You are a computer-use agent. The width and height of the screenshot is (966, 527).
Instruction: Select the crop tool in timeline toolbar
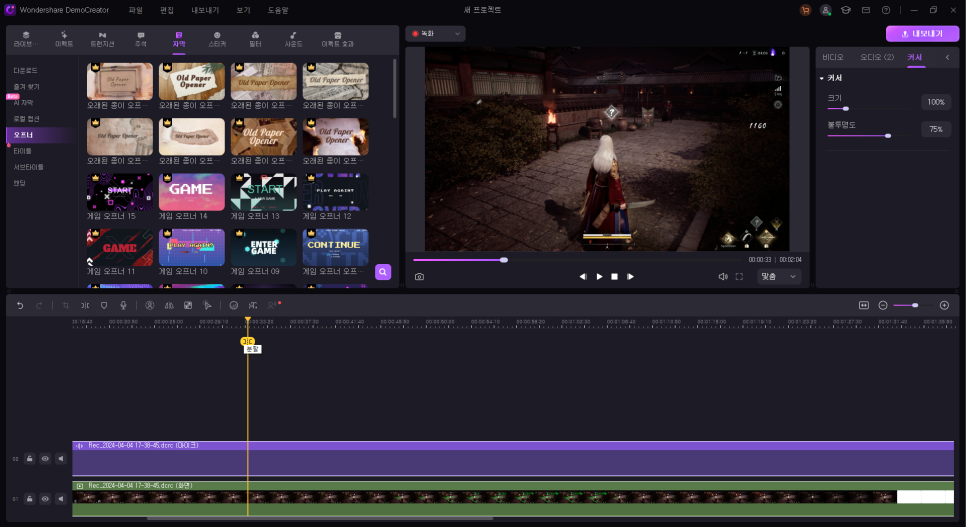(x=65, y=305)
